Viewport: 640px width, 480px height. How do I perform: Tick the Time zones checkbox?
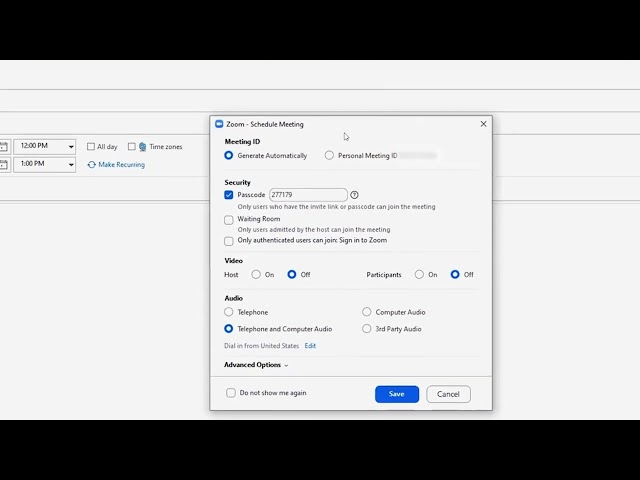click(x=131, y=147)
